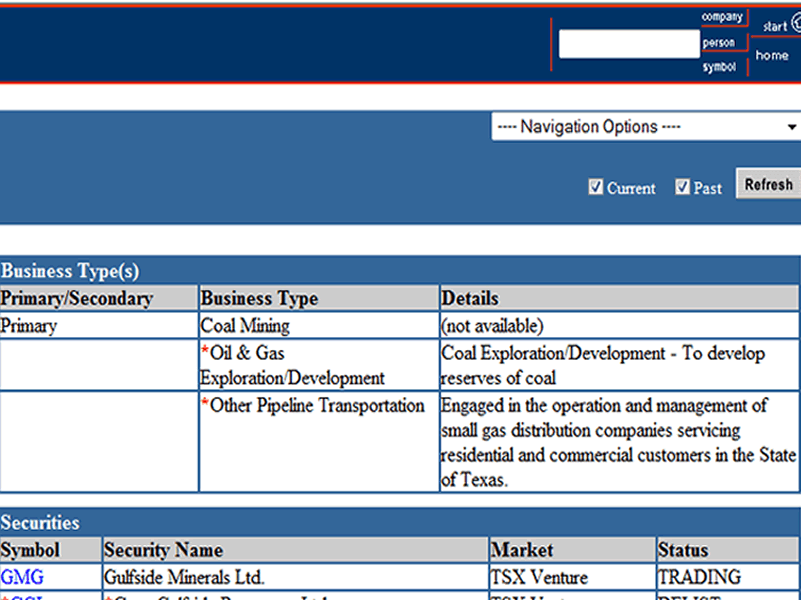Click the search input field in header

[629, 44]
